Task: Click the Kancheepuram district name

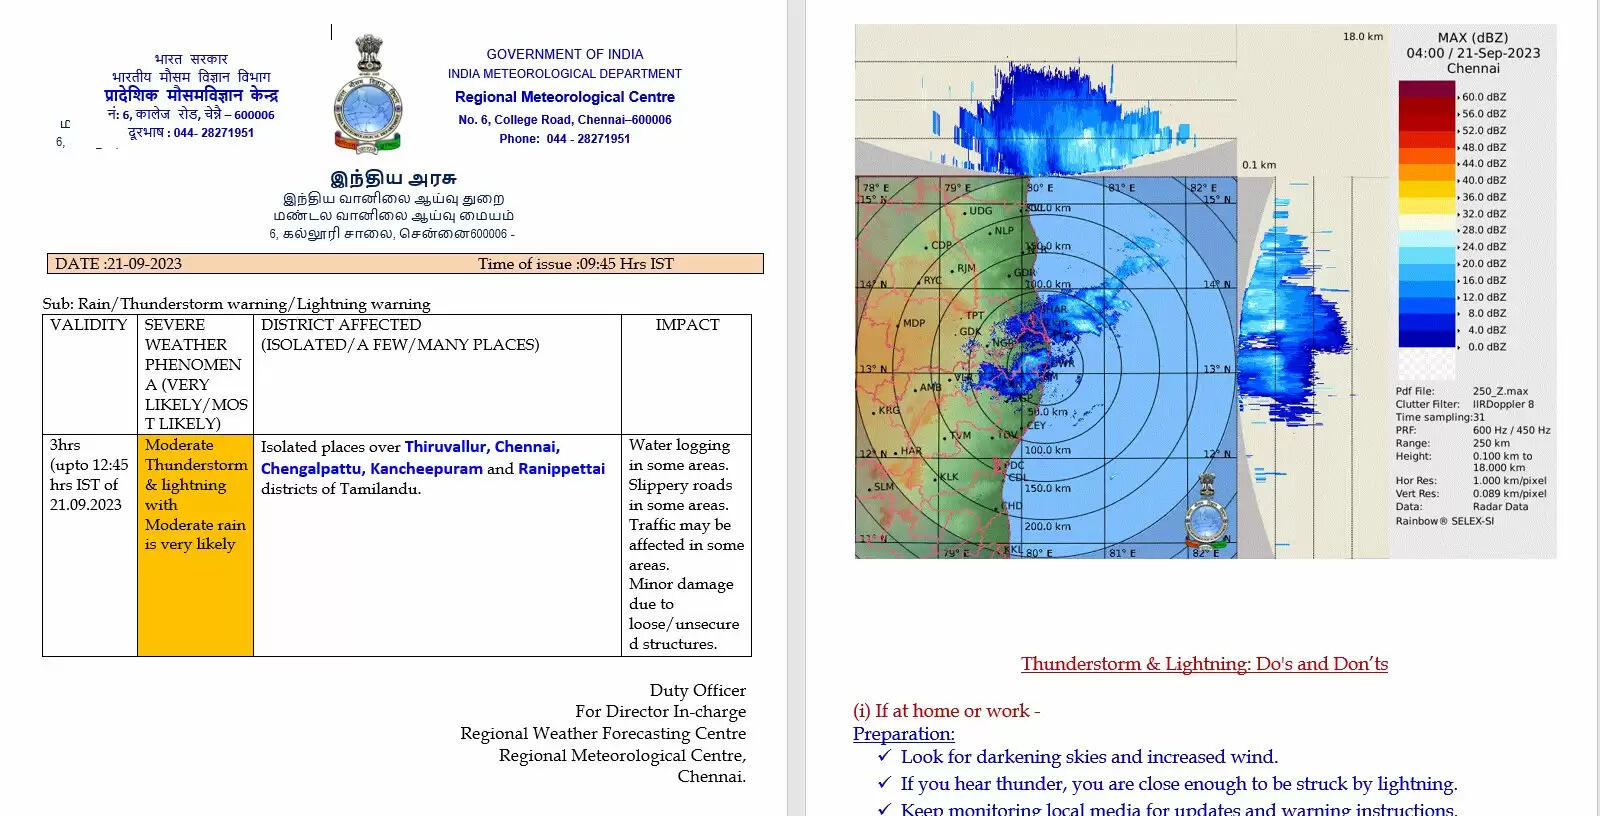Action: 426,469
